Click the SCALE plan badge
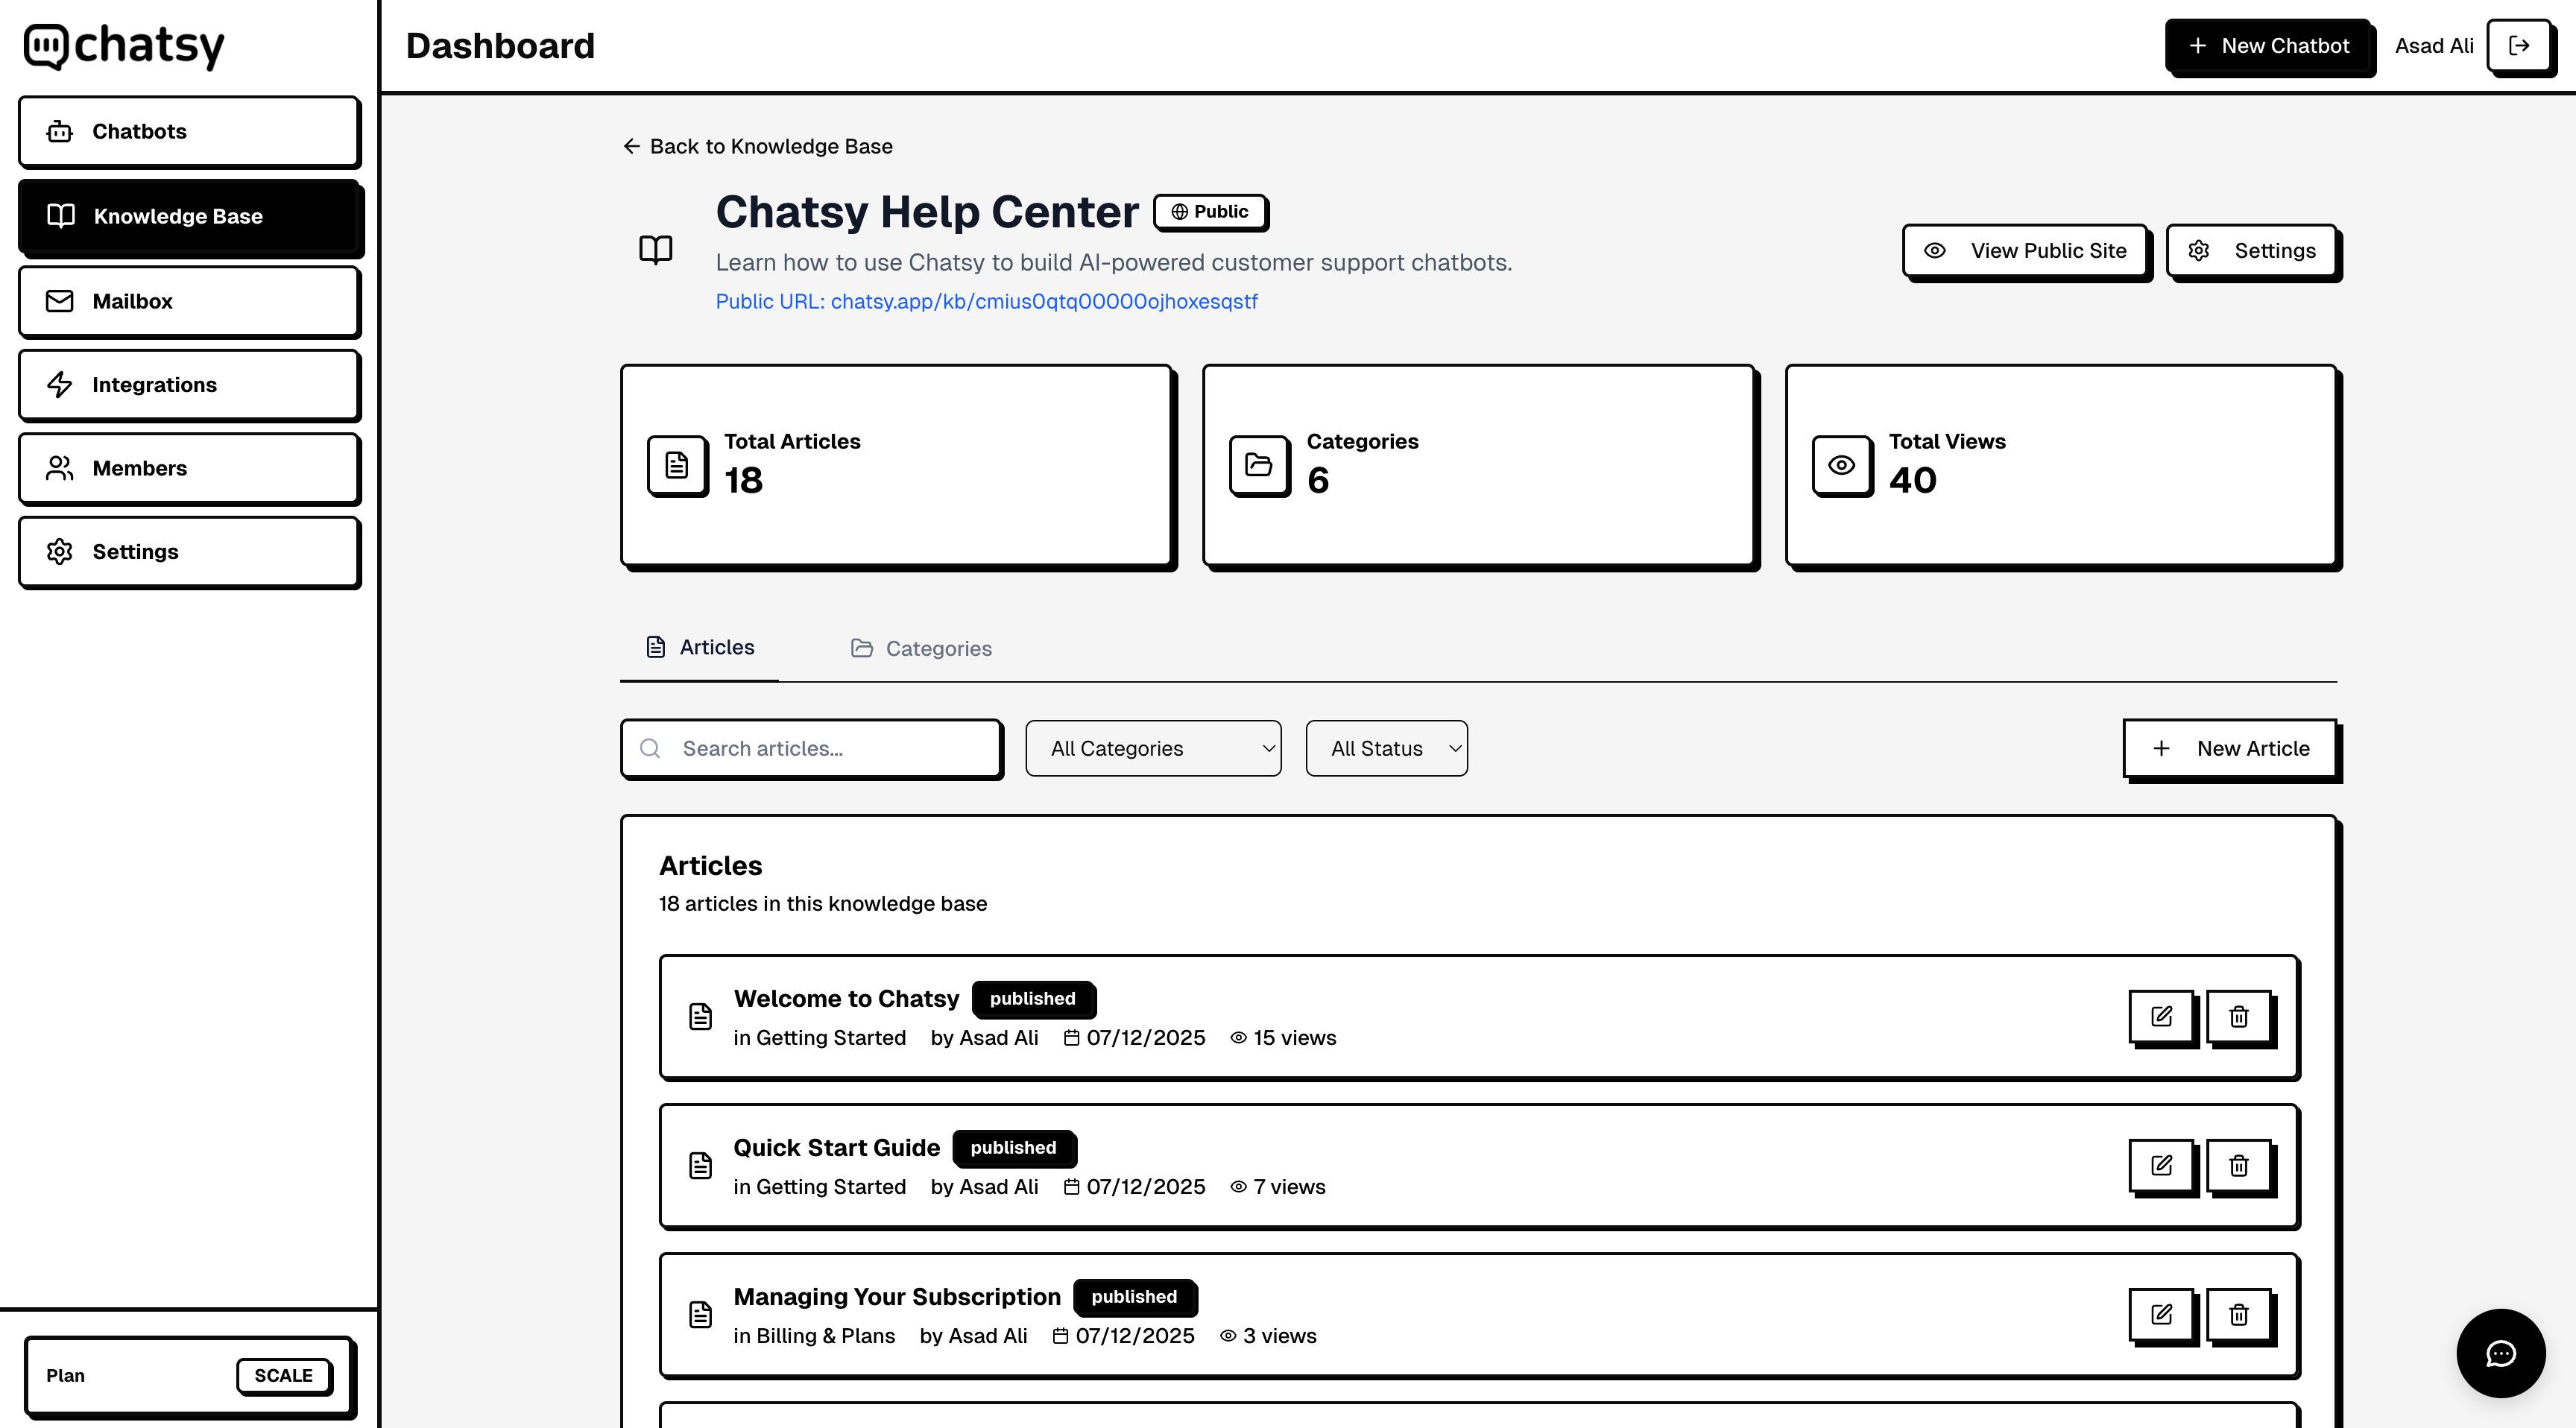The height and width of the screenshot is (1428, 2576). tap(283, 1375)
